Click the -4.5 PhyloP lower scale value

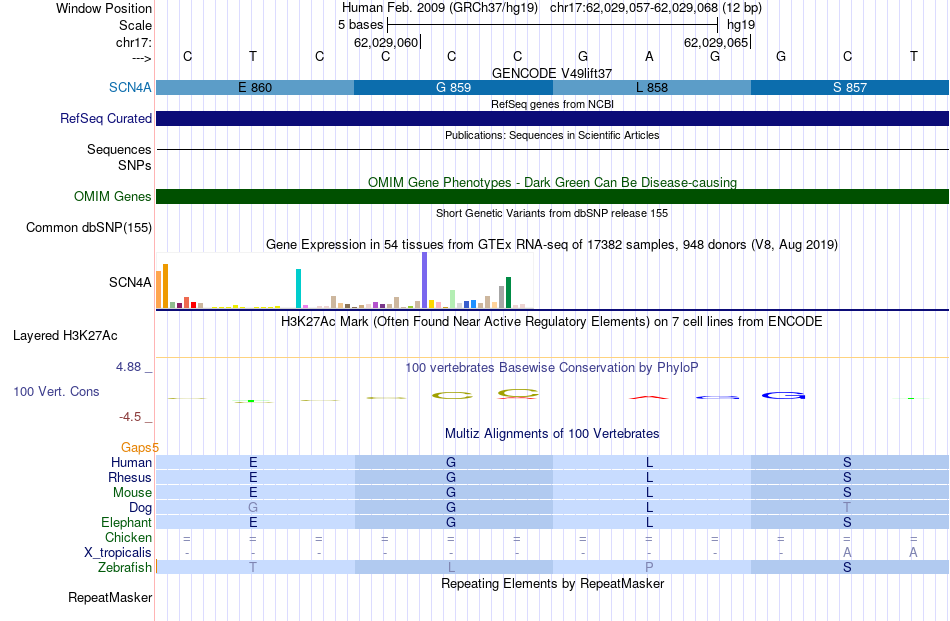[130, 417]
